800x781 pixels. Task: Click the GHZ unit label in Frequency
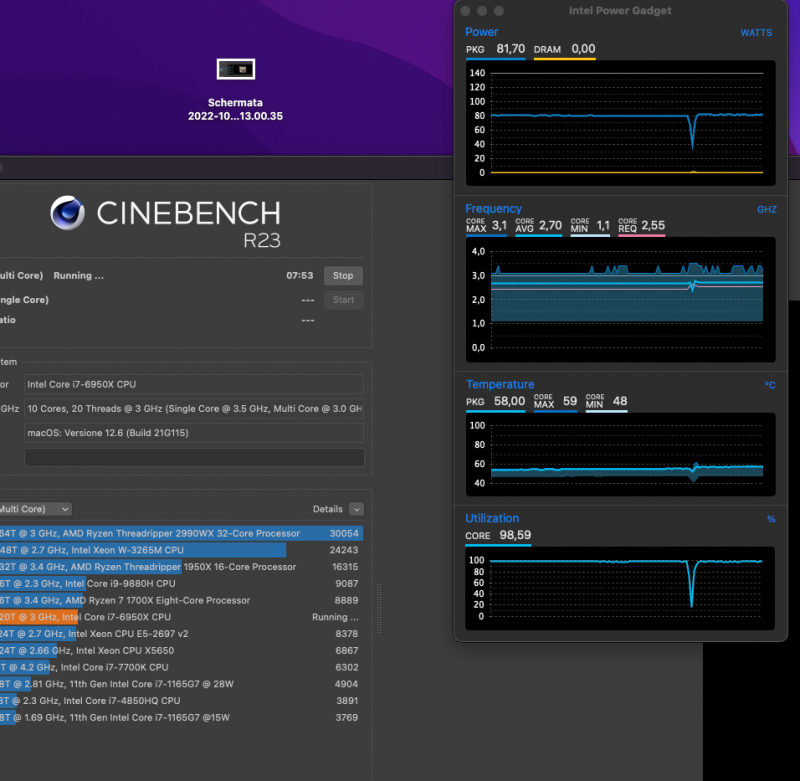(767, 210)
